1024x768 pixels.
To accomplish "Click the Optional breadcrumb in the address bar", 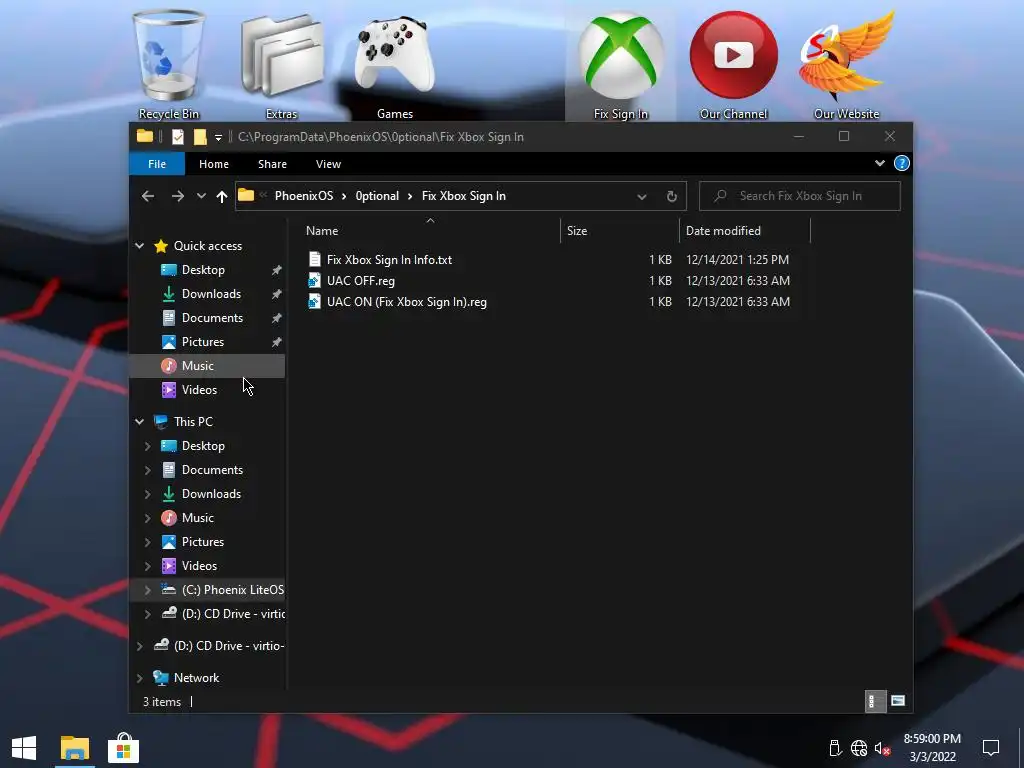I will [x=377, y=196].
